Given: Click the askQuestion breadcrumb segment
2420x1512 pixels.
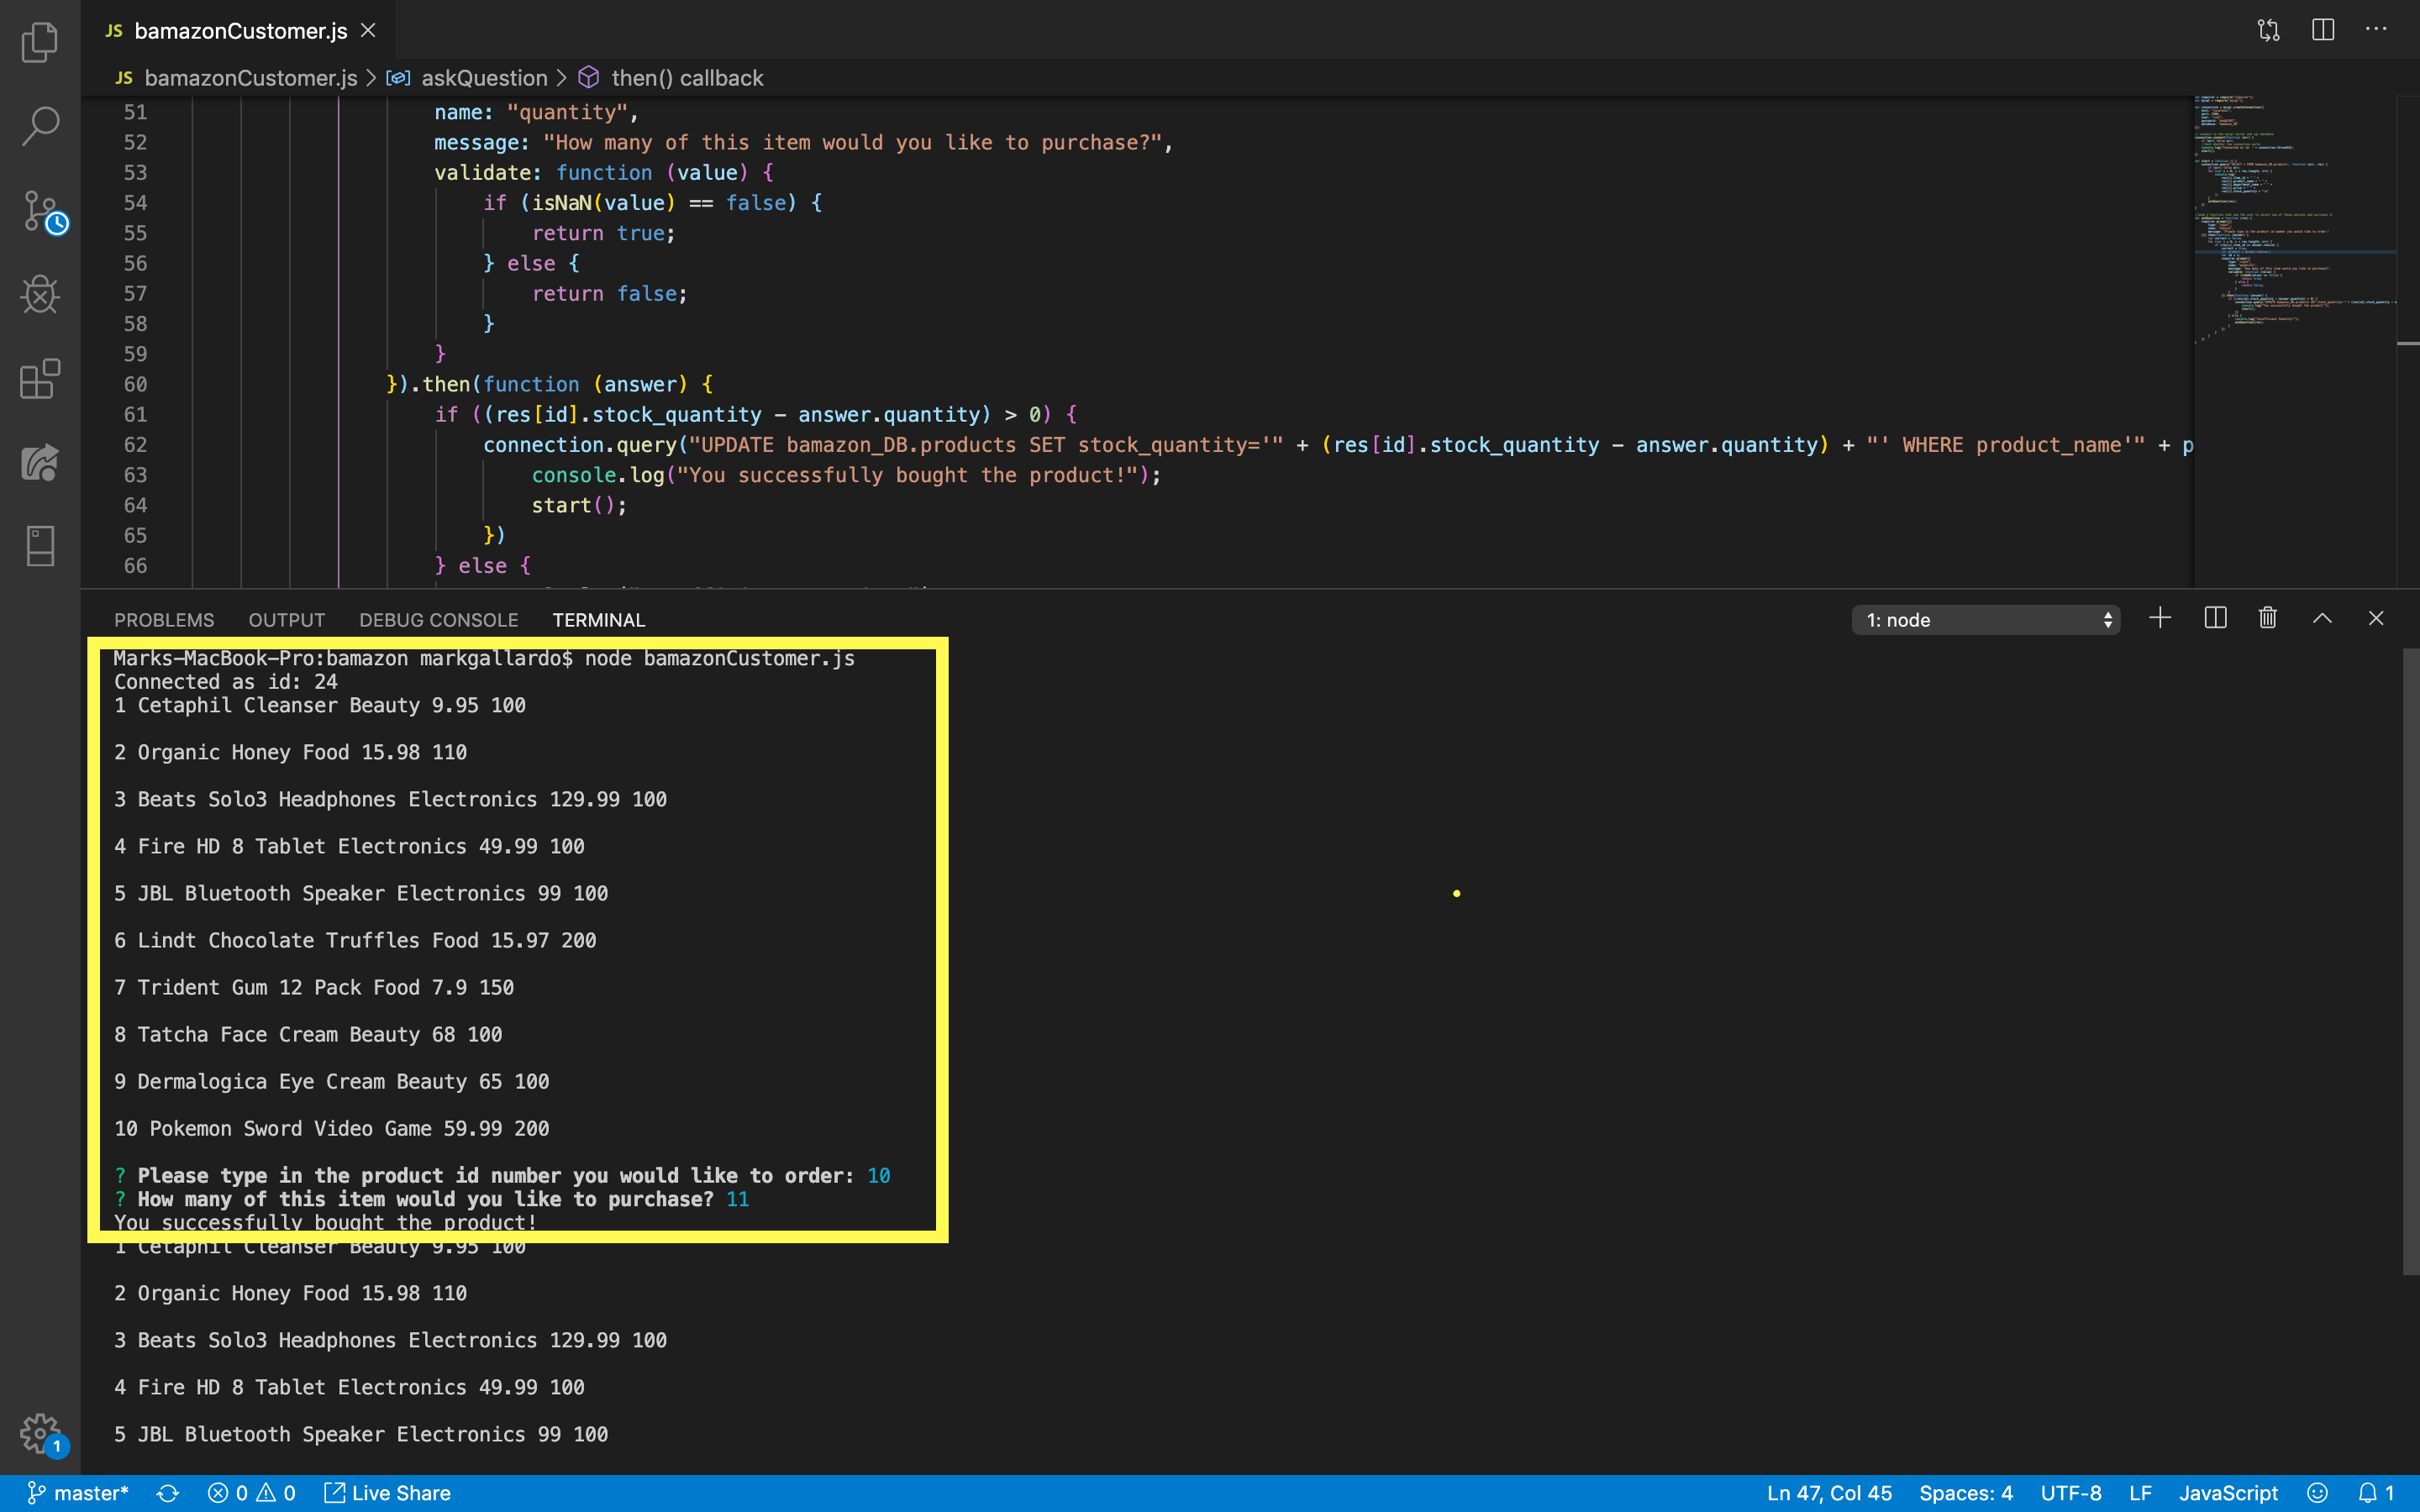Looking at the screenshot, I should click(x=484, y=78).
